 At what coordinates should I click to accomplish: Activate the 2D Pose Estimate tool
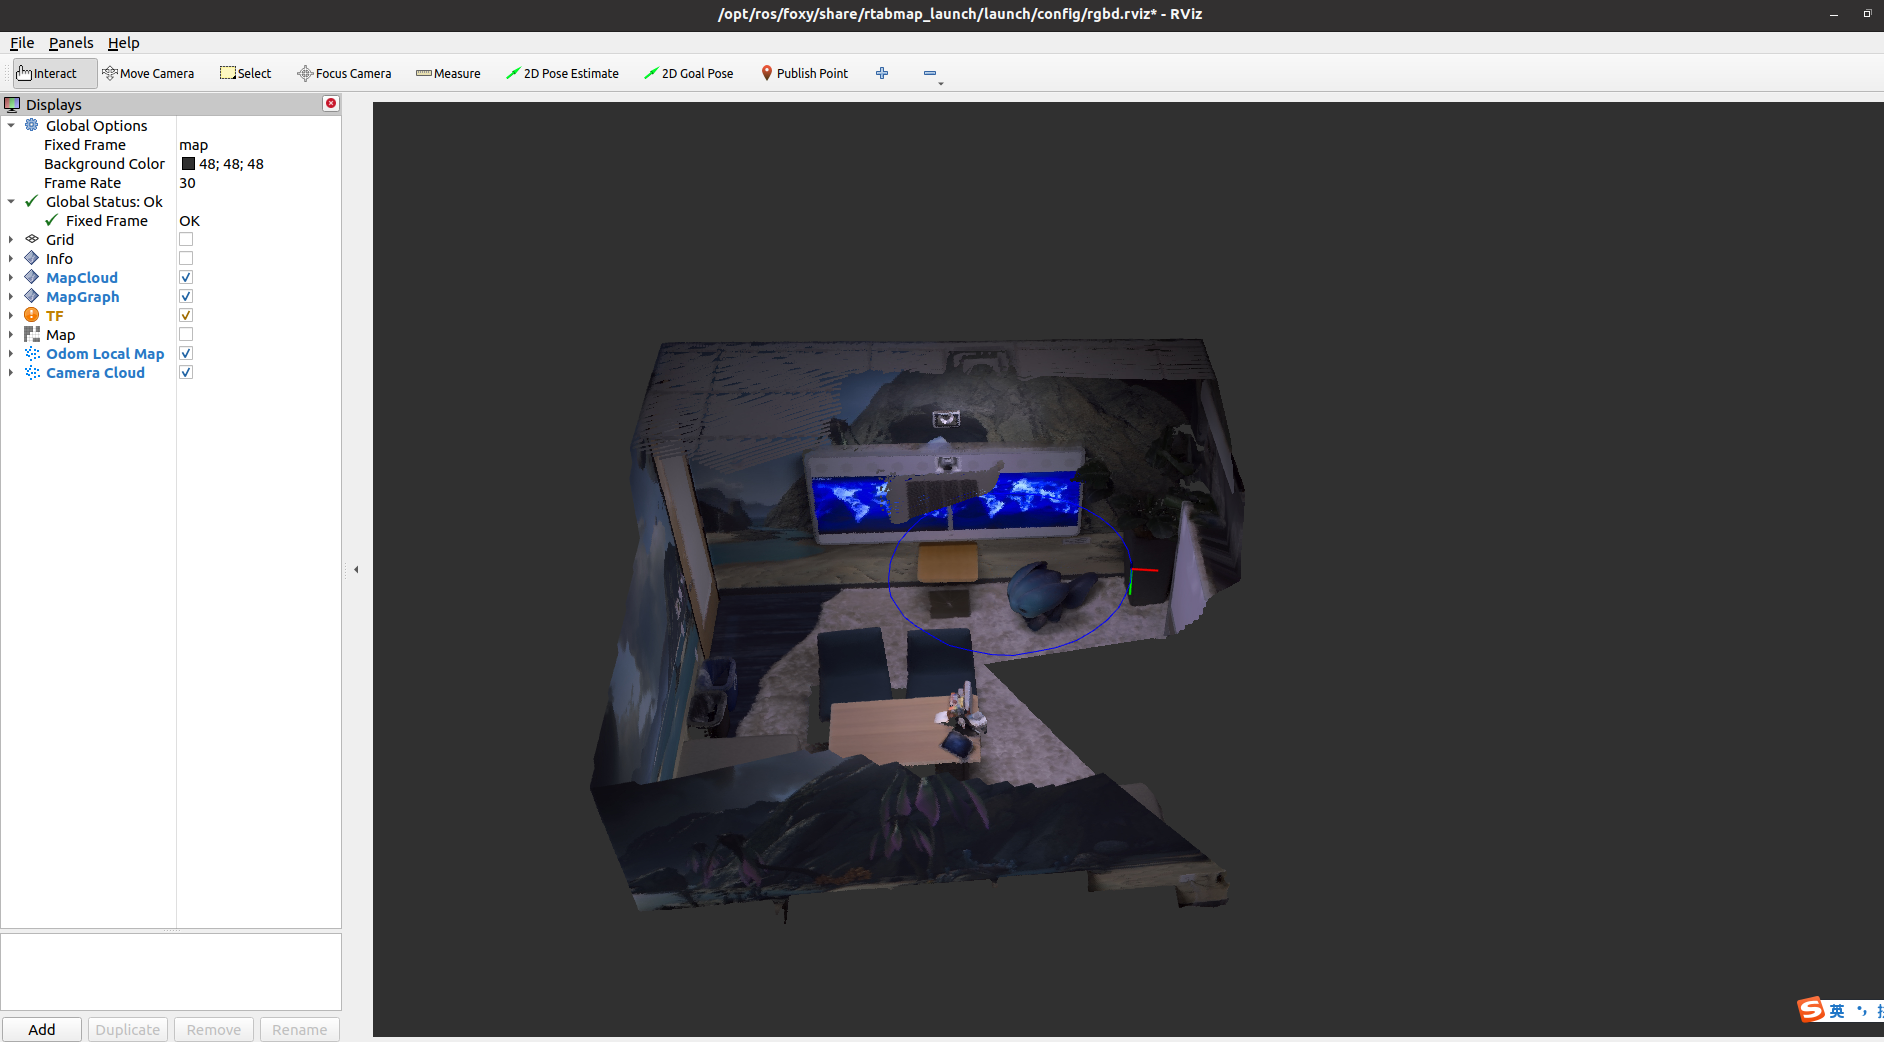562,72
